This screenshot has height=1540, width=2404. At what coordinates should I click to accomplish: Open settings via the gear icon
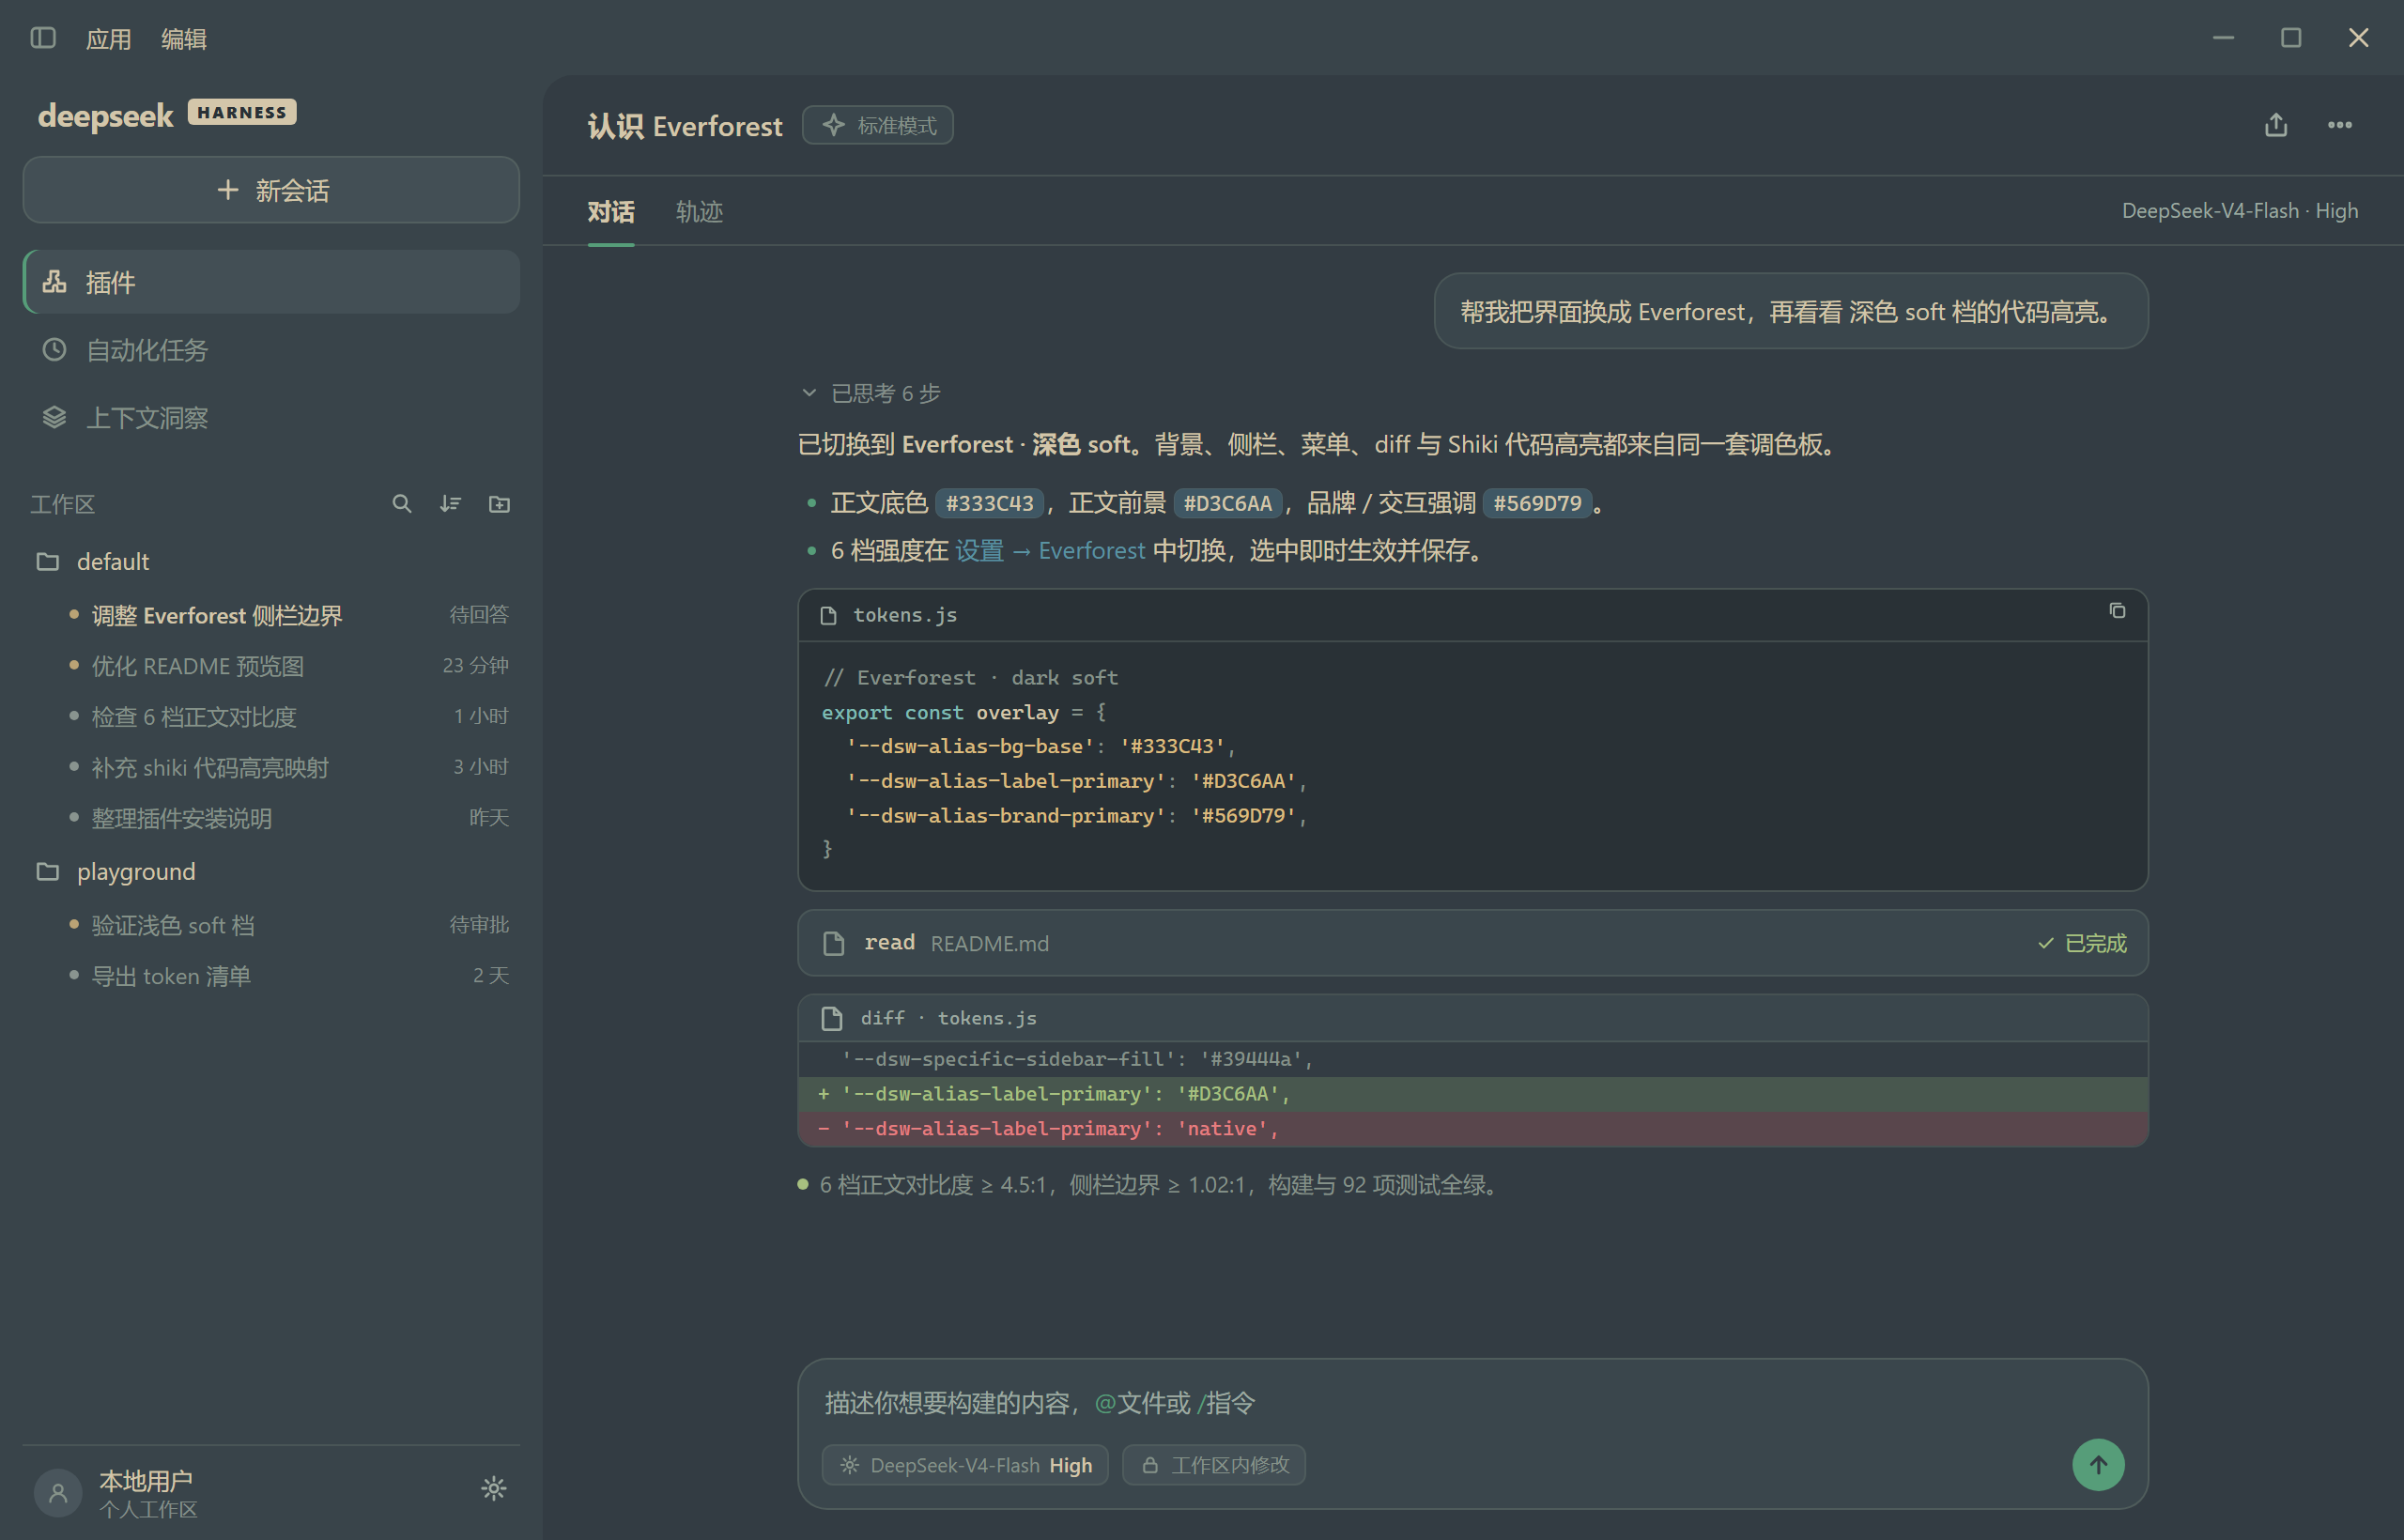point(494,1489)
